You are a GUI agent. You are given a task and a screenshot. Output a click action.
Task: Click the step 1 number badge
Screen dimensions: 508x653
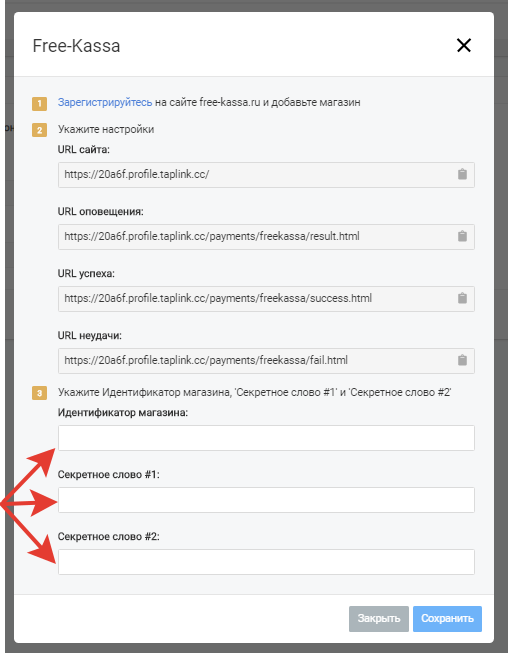[40, 103]
